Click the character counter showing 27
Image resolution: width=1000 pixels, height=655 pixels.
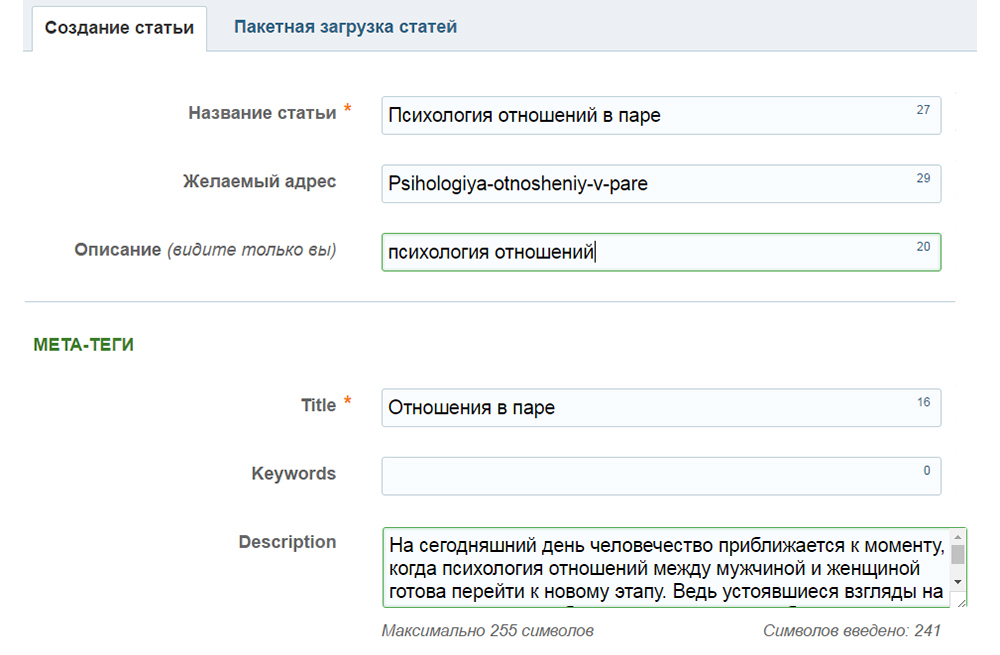pos(922,110)
